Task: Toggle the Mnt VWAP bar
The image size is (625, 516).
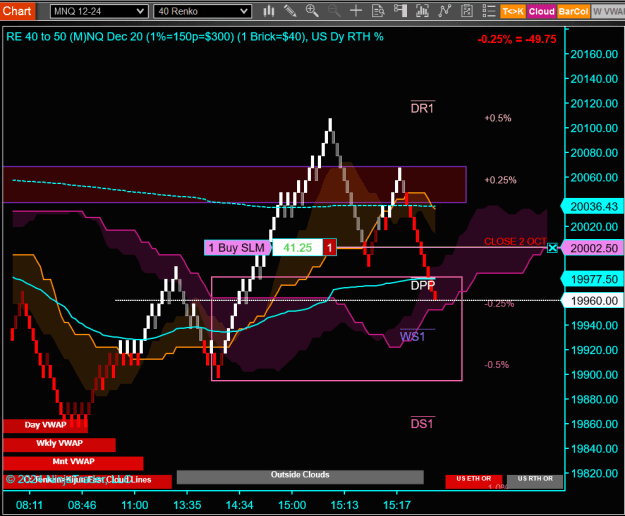Action: click(x=73, y=462)
